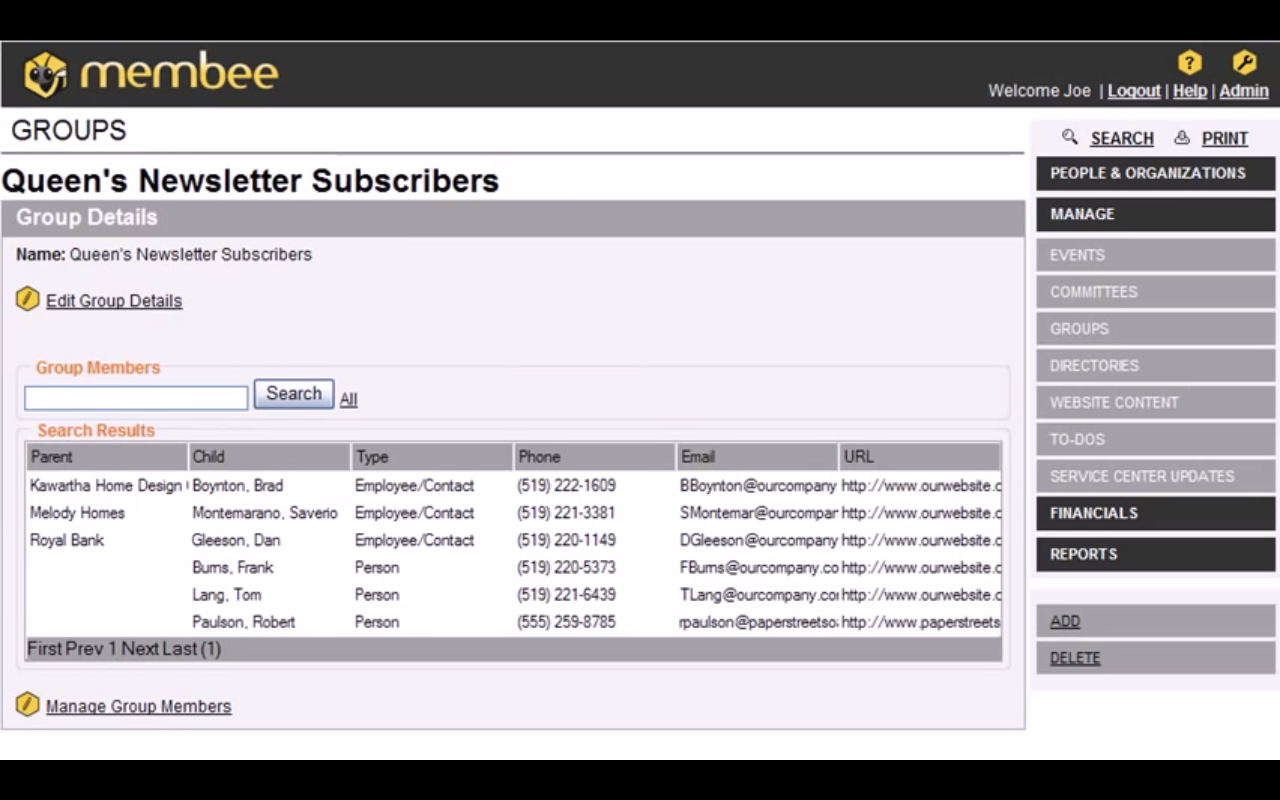The height and width of the screenshot is (800, 1280).
Task: Click the yellow hexagon question mark help icon
Action: click(x=1189, y=63)
